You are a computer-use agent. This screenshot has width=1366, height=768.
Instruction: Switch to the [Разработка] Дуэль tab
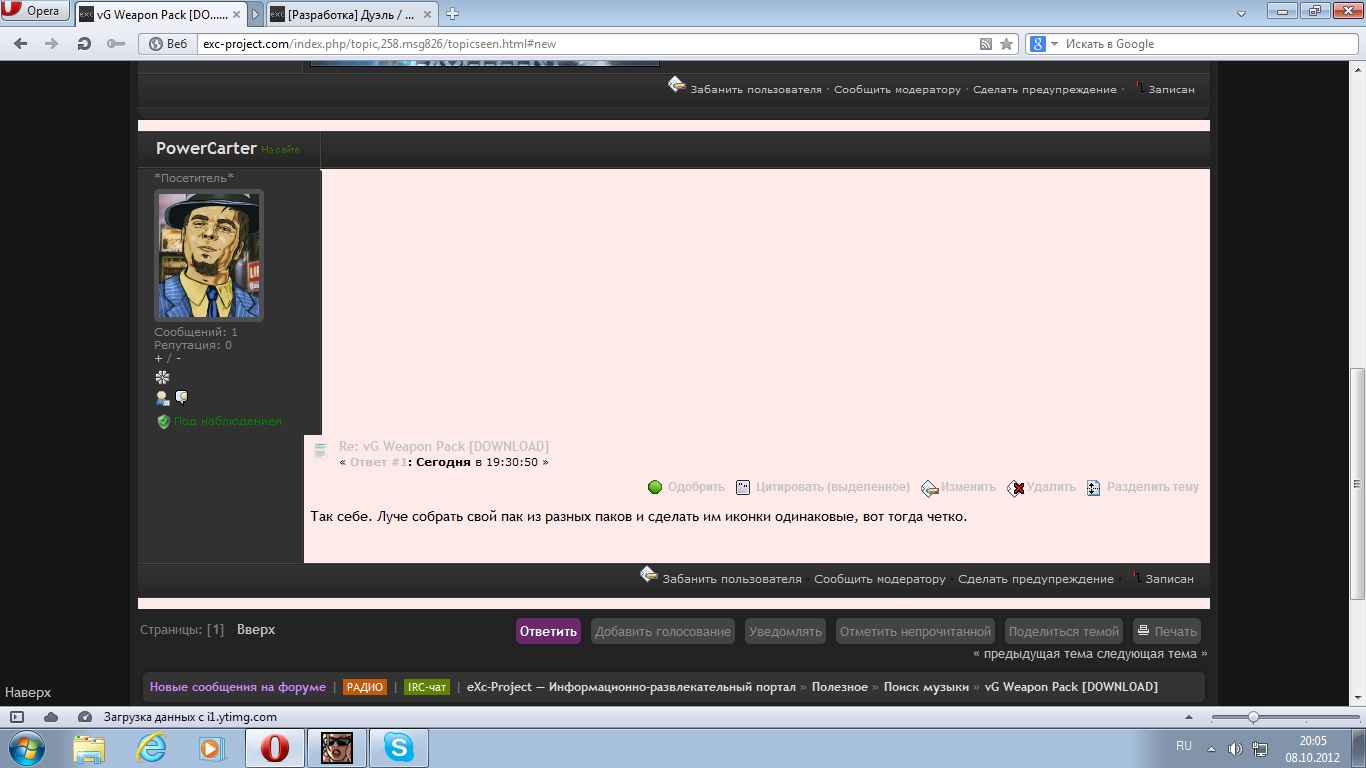pos(350,14)
